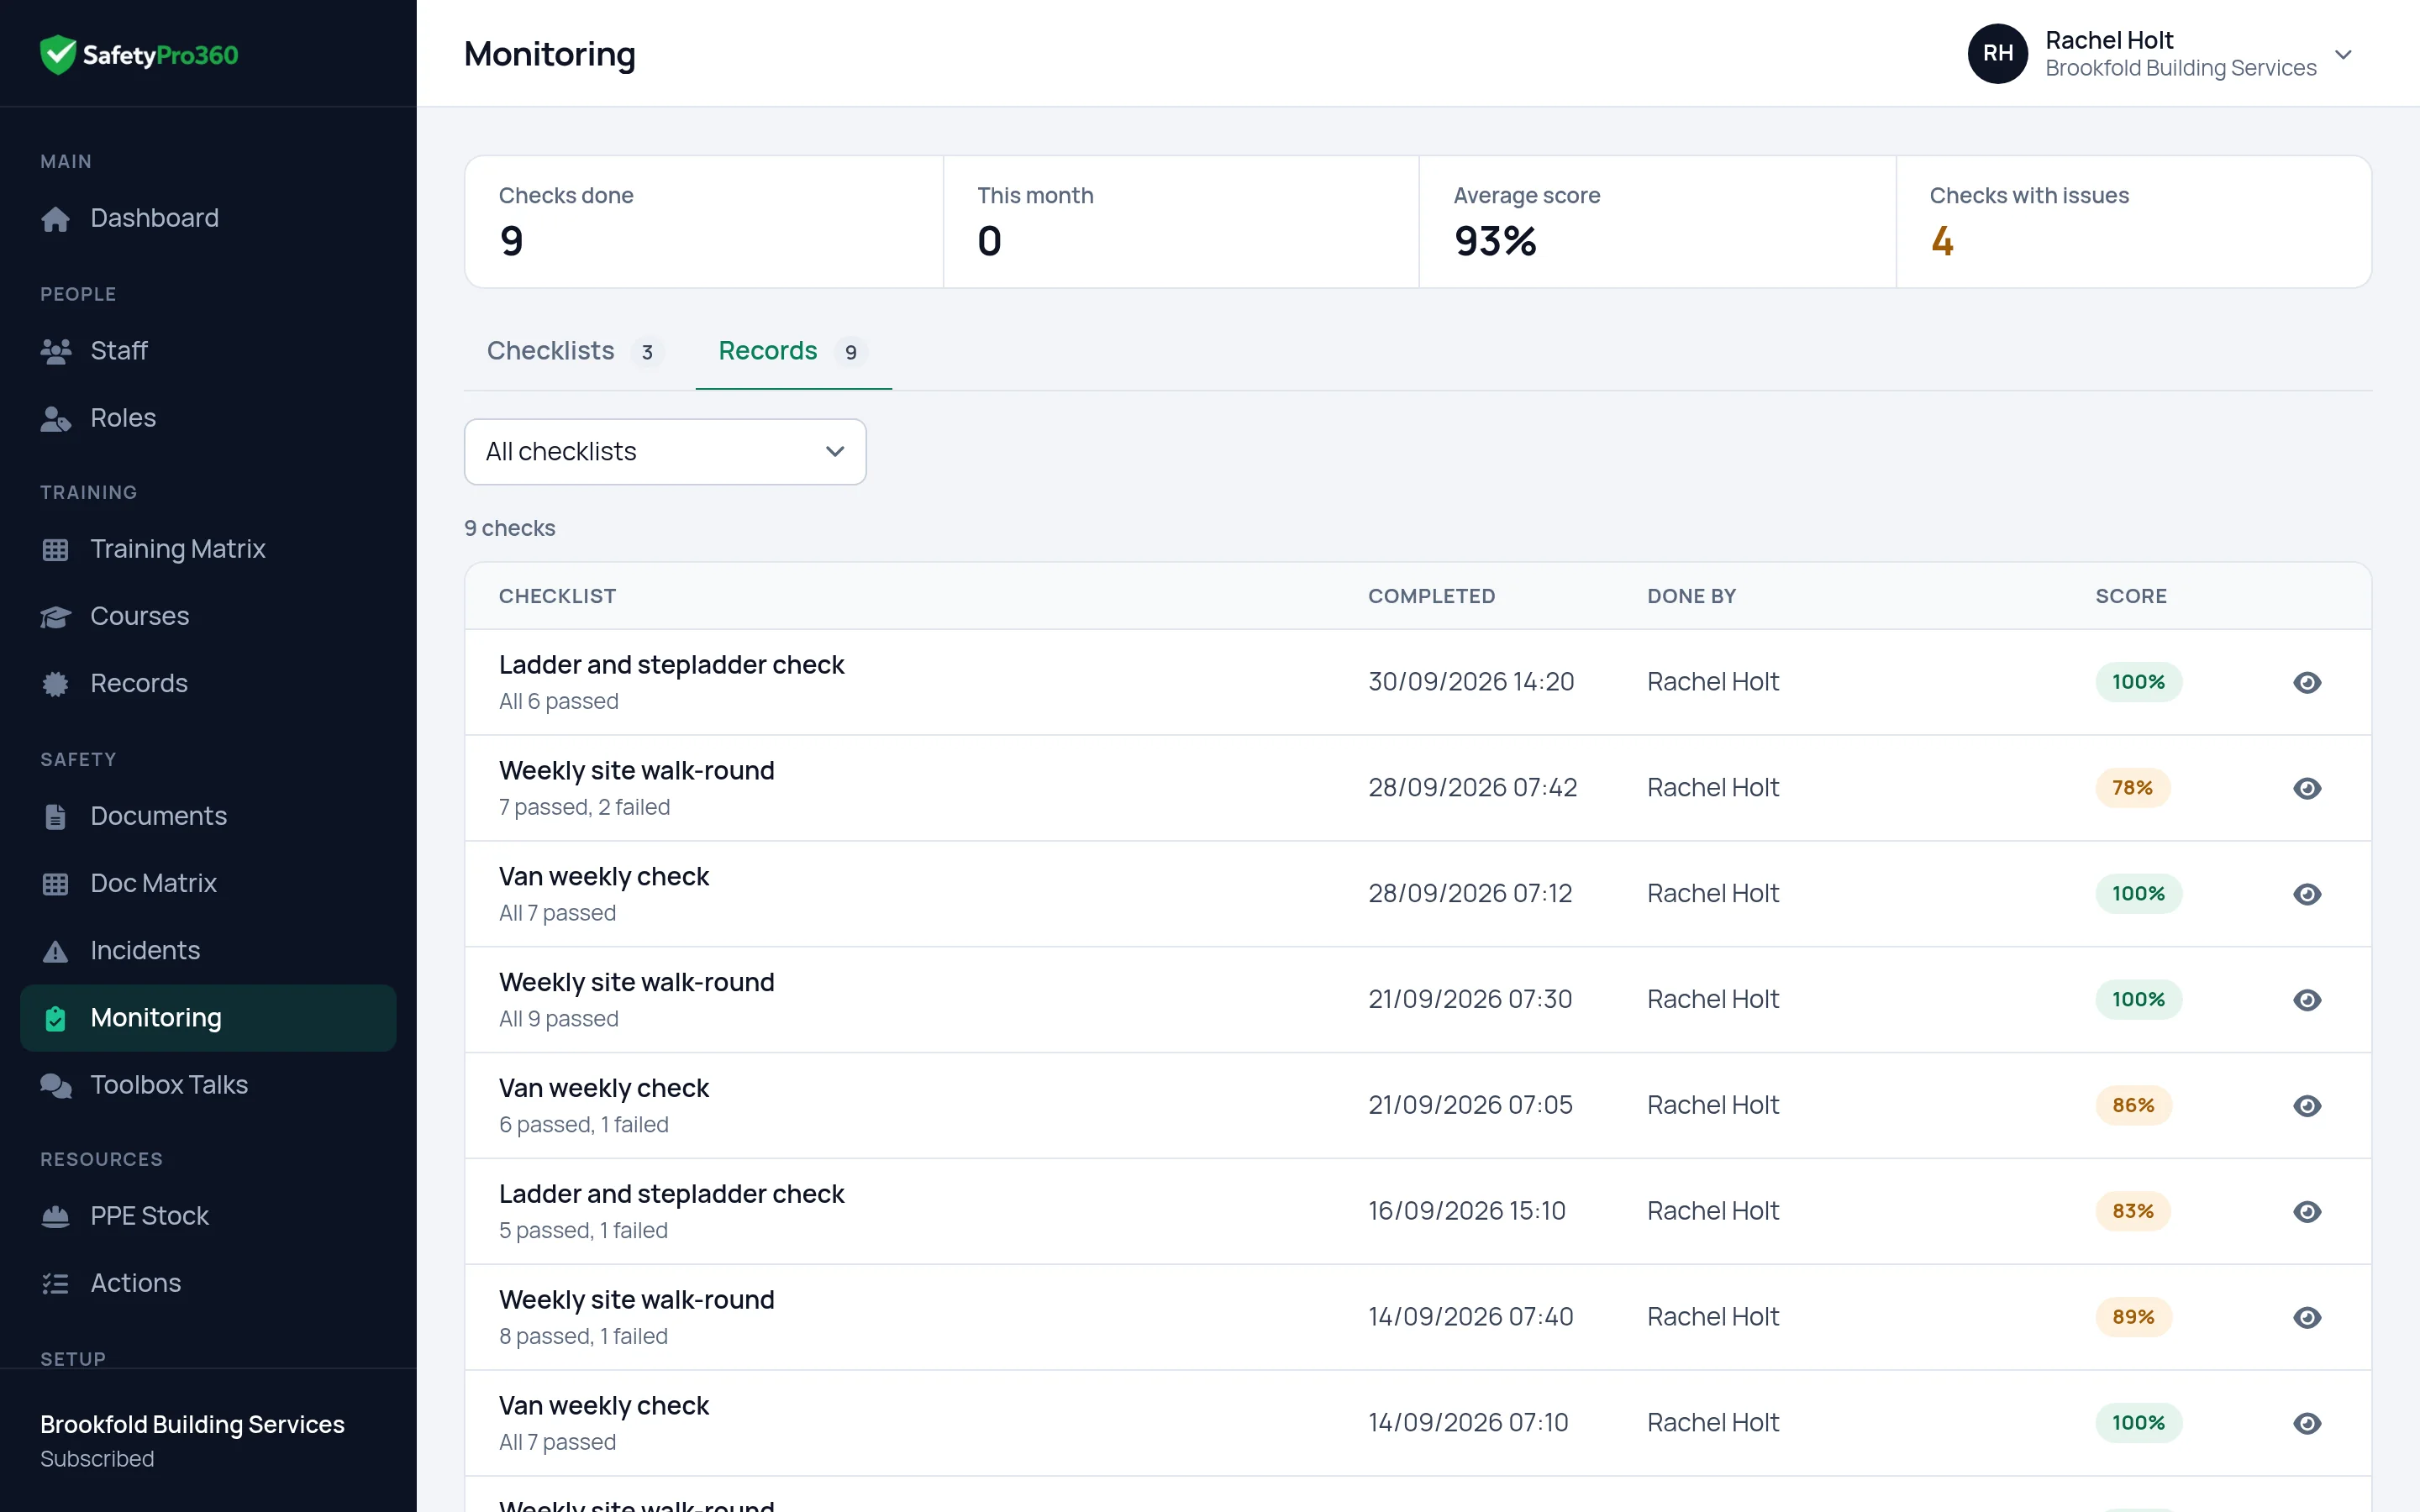The width and height of the screenshot is (2420, 1512).
Task: Open the All checklists filter dropdown
Action: (x=665, y=452)
